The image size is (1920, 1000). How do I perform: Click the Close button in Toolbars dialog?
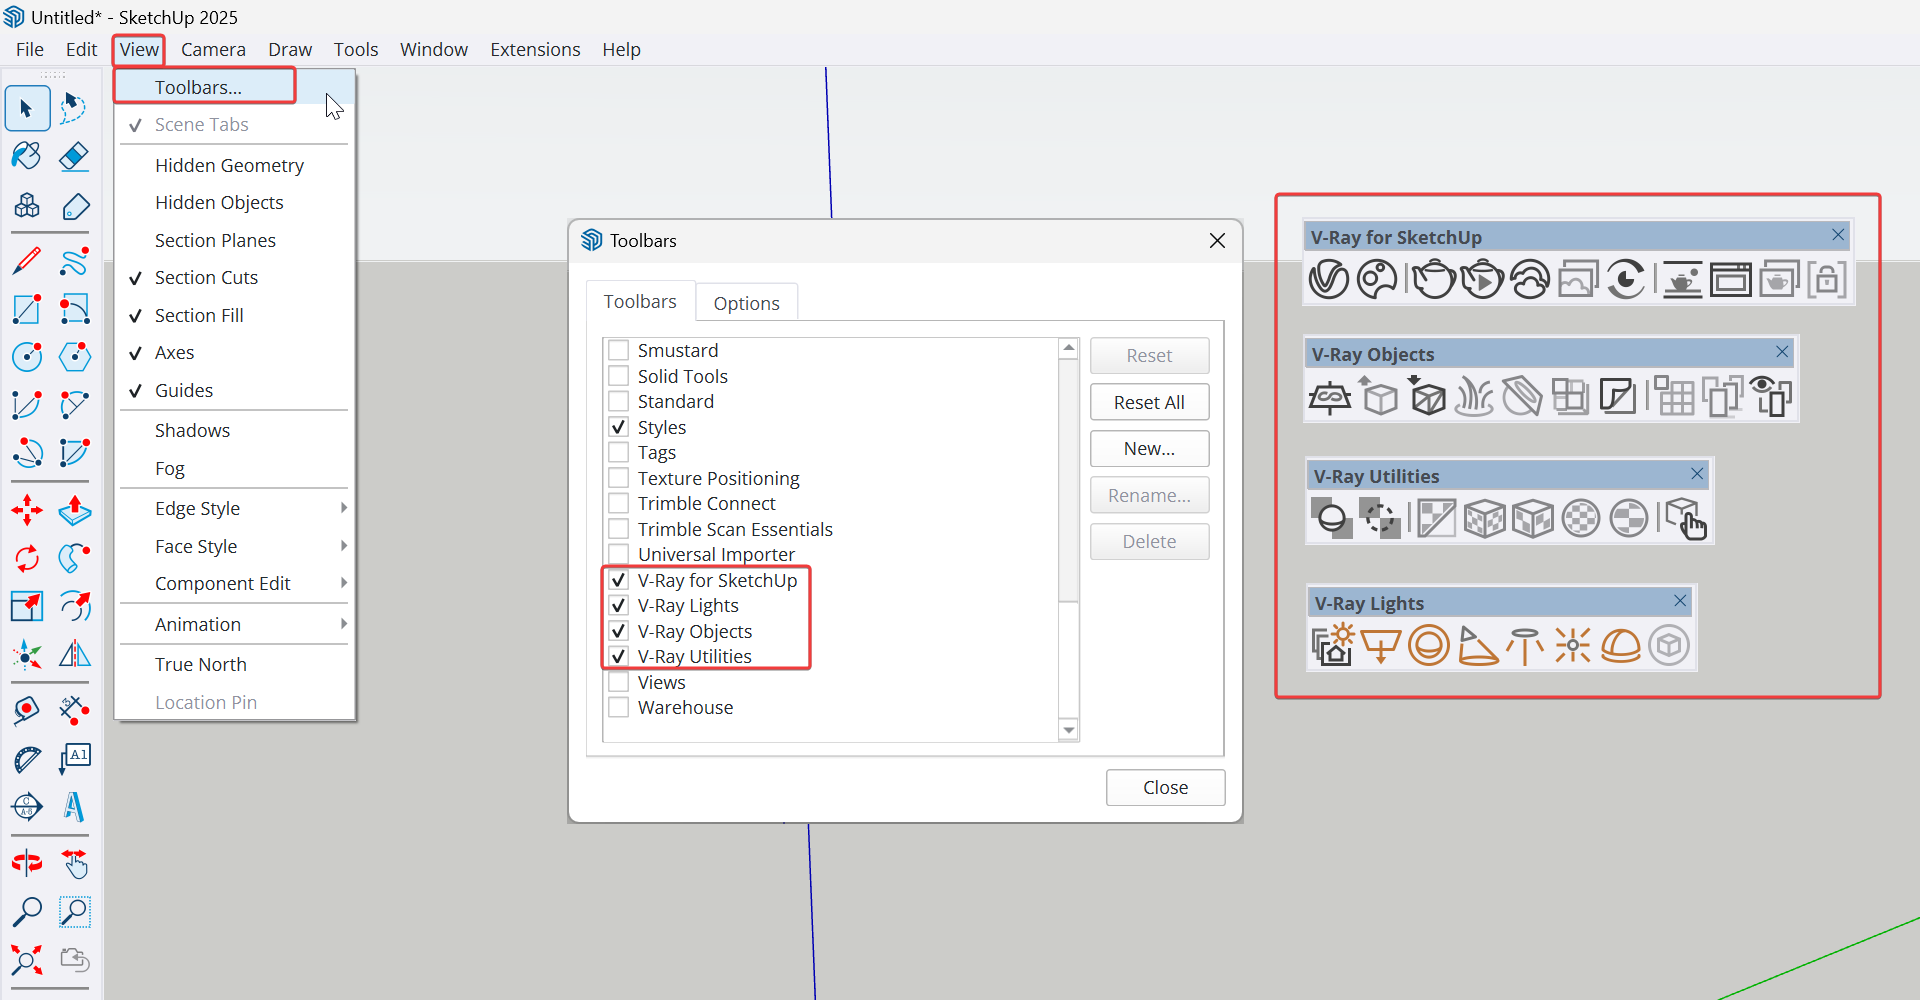(1165, 787)
